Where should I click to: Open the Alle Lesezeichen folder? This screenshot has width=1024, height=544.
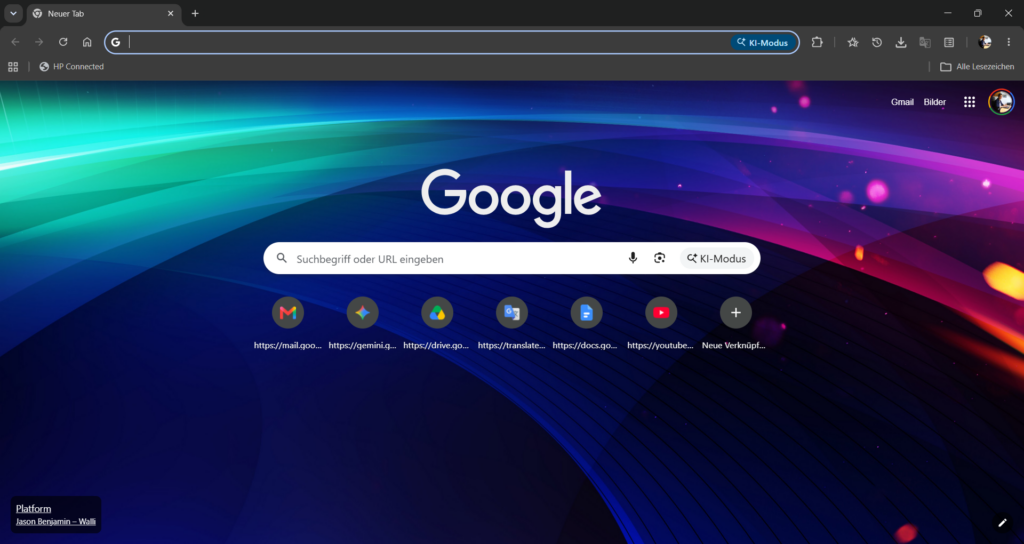pos(977,67)
